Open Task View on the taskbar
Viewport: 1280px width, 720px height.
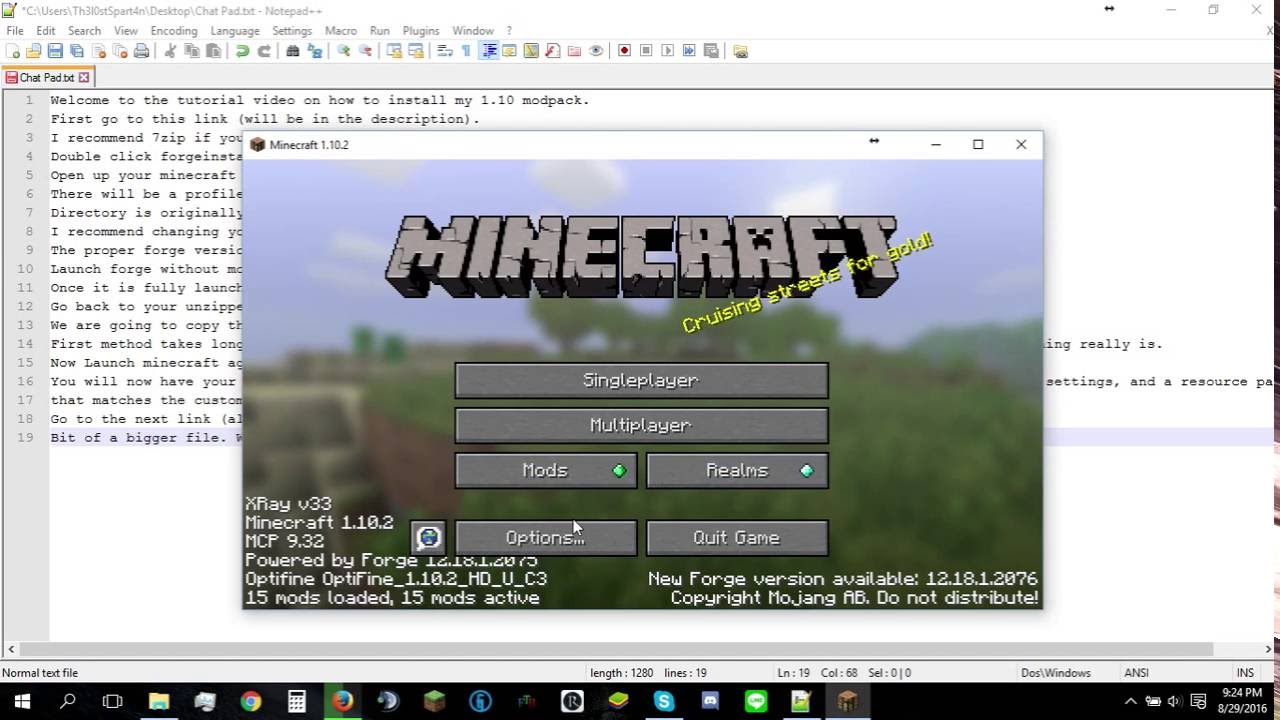click(113, 701)
